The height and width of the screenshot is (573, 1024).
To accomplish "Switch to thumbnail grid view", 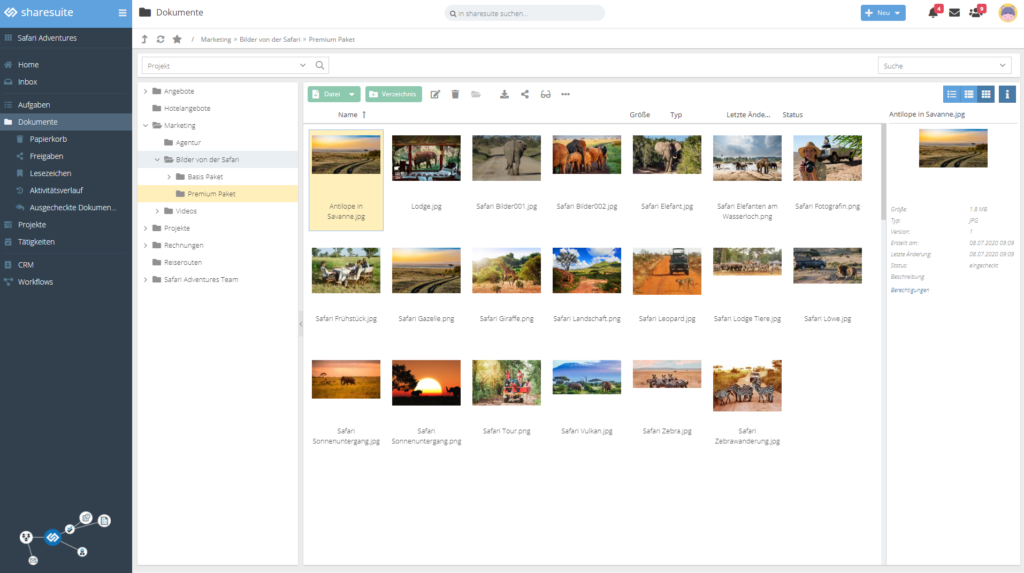I will pyautogui.click(x=985, y=94).
